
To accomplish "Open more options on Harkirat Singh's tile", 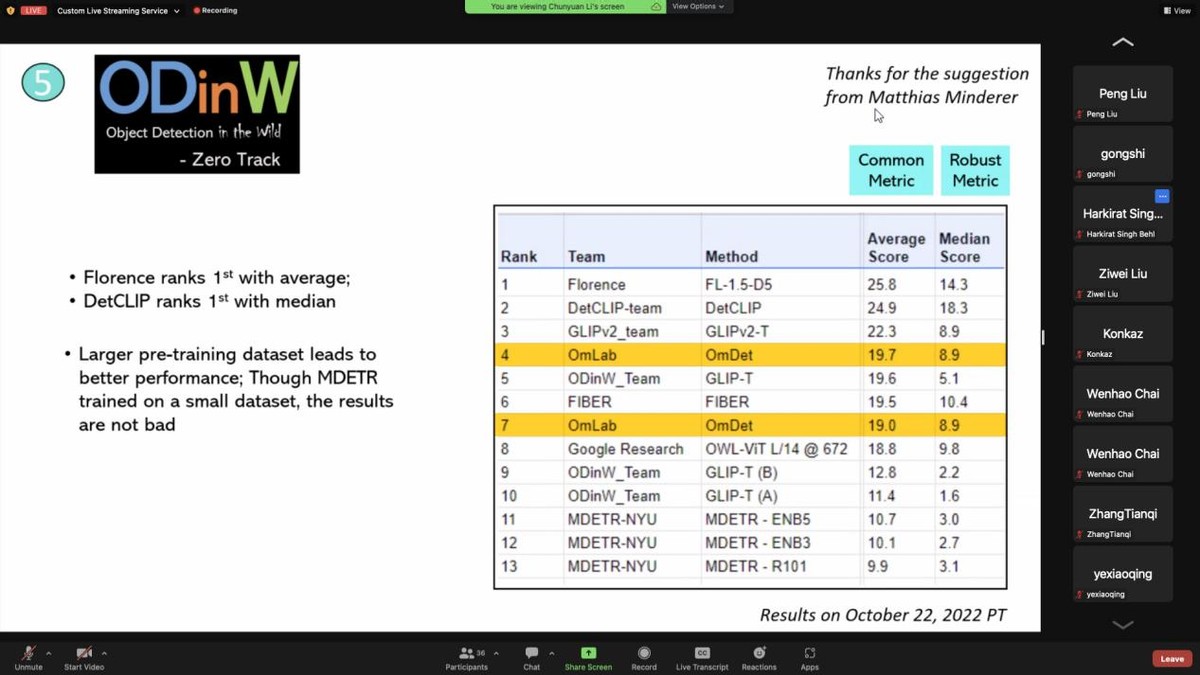I will click(1162, 197).
